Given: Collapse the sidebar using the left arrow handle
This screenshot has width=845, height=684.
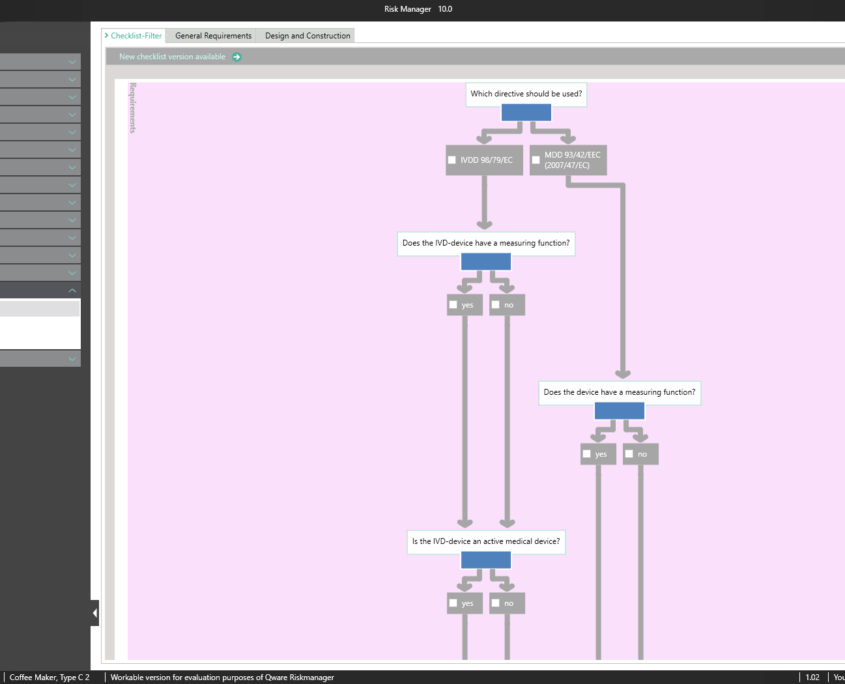Looking at the screenshot, I should [95, 612].
